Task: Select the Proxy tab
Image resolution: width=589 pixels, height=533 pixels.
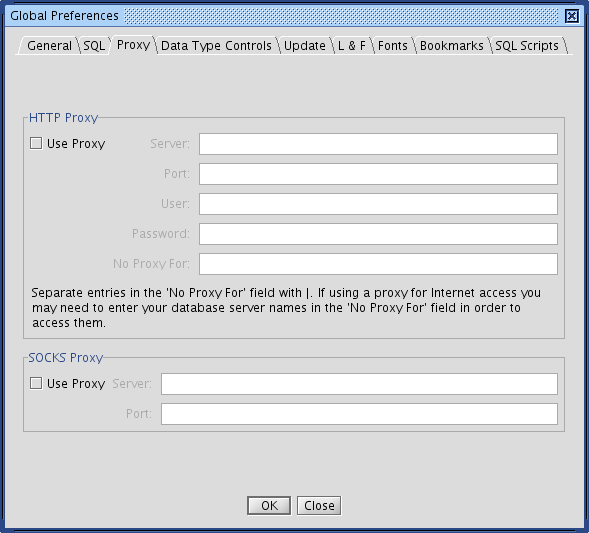Action: (133, 45)
